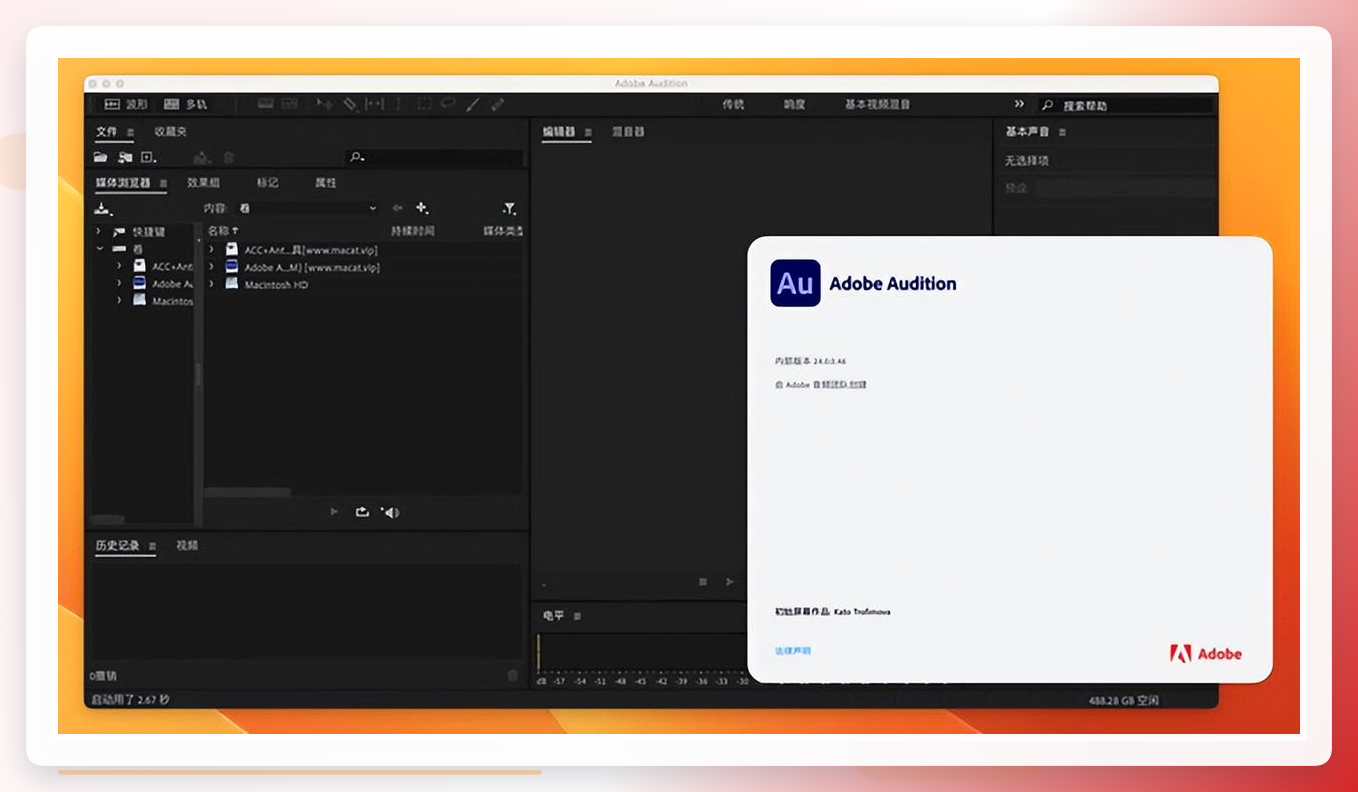This screenshot has height=792, width=1358.
Task: Click the Play preview button in Media Browser
Action: click(x=334, y=512)
